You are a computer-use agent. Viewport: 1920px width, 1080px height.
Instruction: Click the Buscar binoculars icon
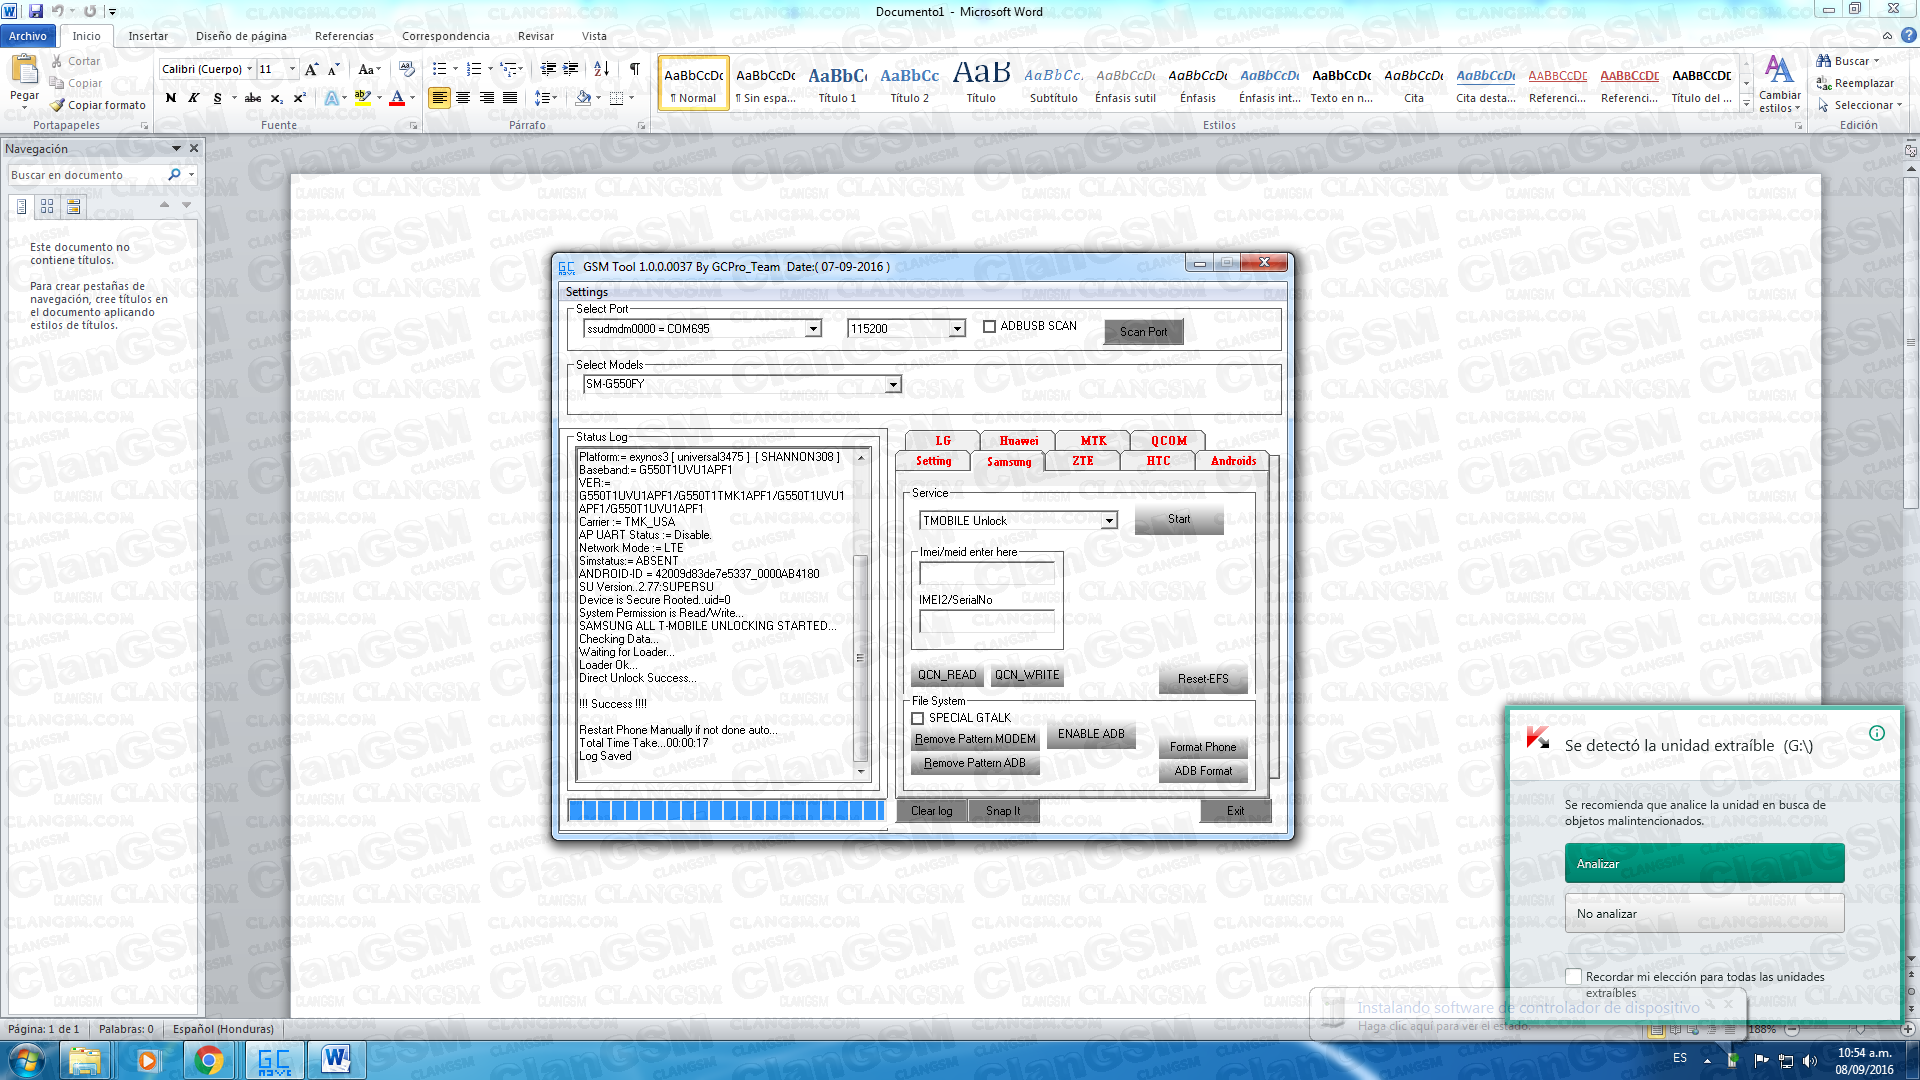tap(1824, 61)
